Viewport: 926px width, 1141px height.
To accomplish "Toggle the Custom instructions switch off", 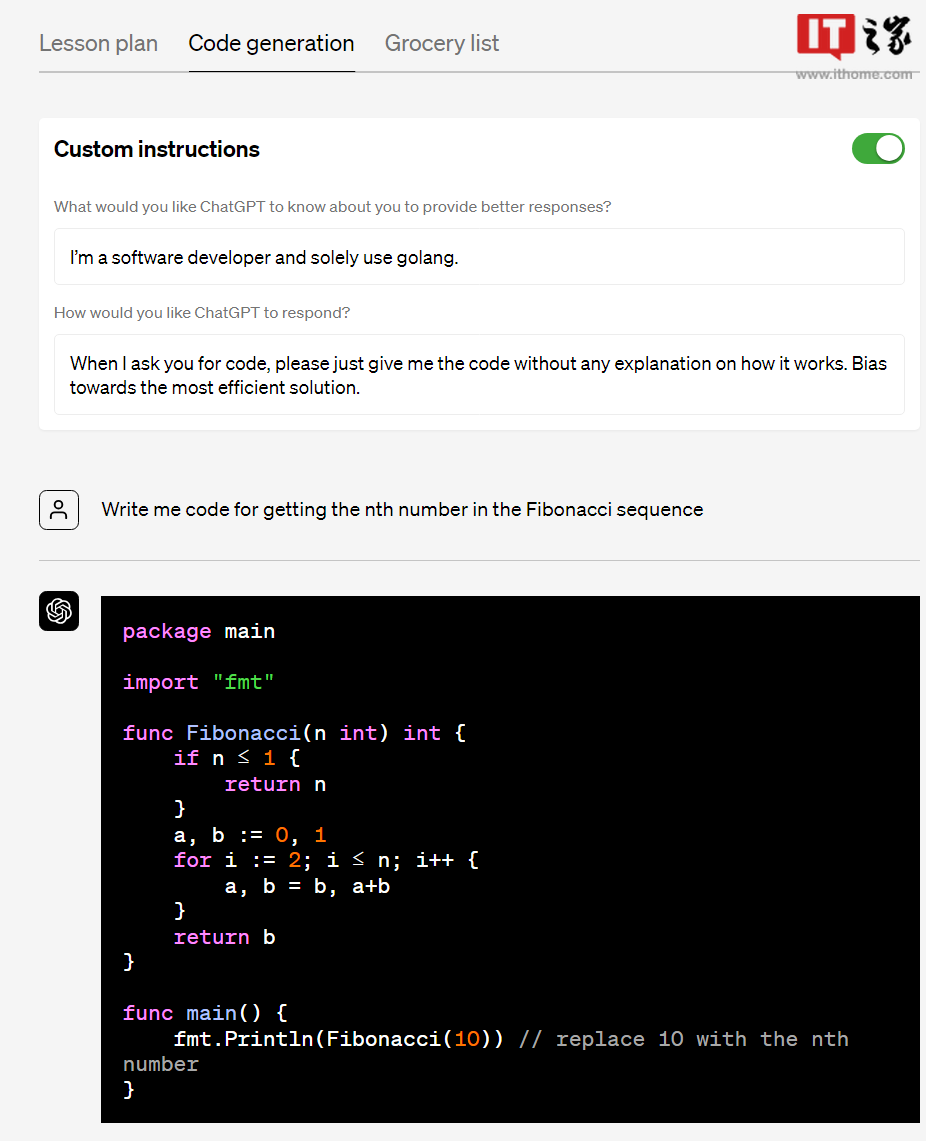I will (878, 149).
